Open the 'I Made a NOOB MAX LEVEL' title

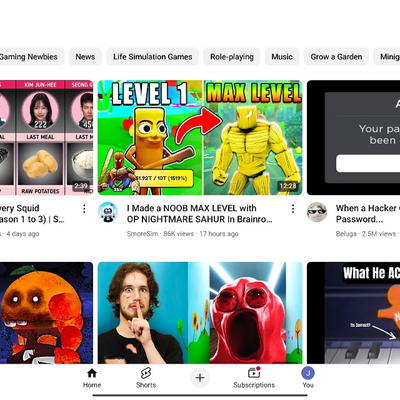[199, 214]
